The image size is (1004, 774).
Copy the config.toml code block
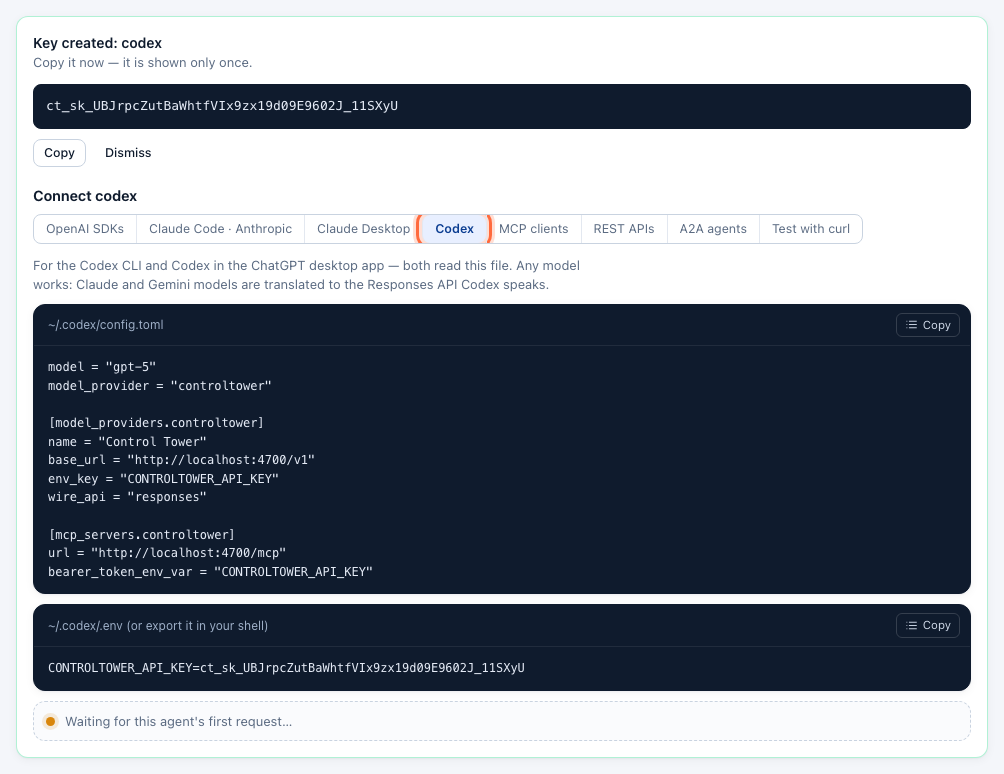(x=928, y=325)
